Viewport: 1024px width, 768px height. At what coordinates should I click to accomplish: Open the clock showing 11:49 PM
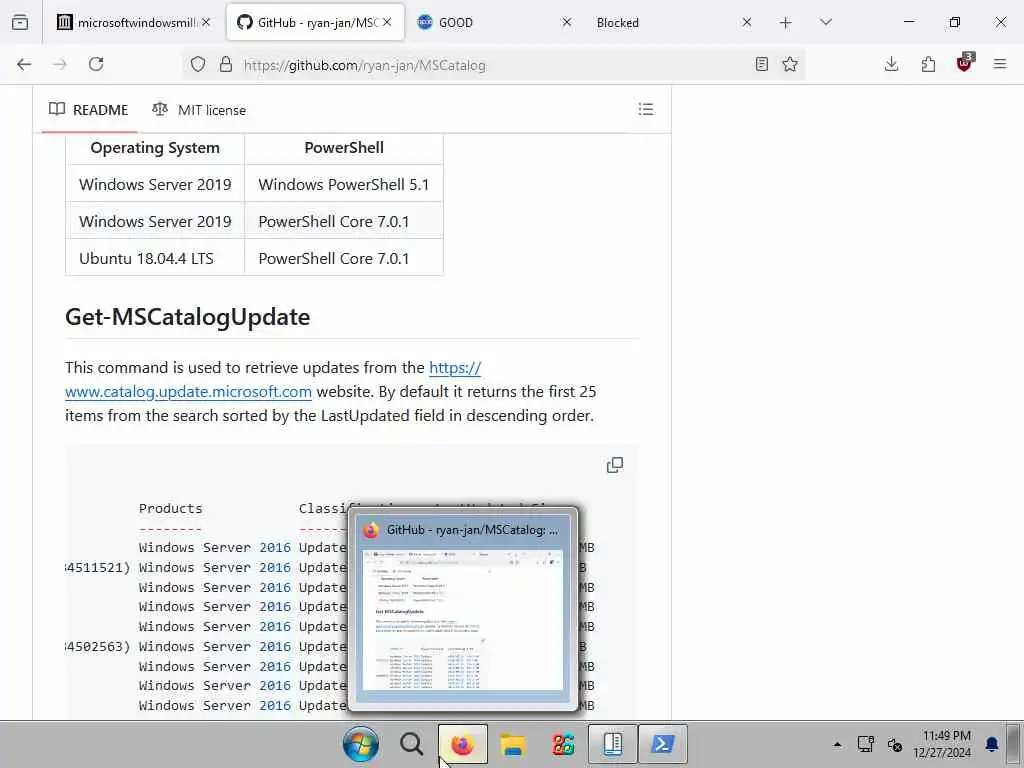[942, 744]
